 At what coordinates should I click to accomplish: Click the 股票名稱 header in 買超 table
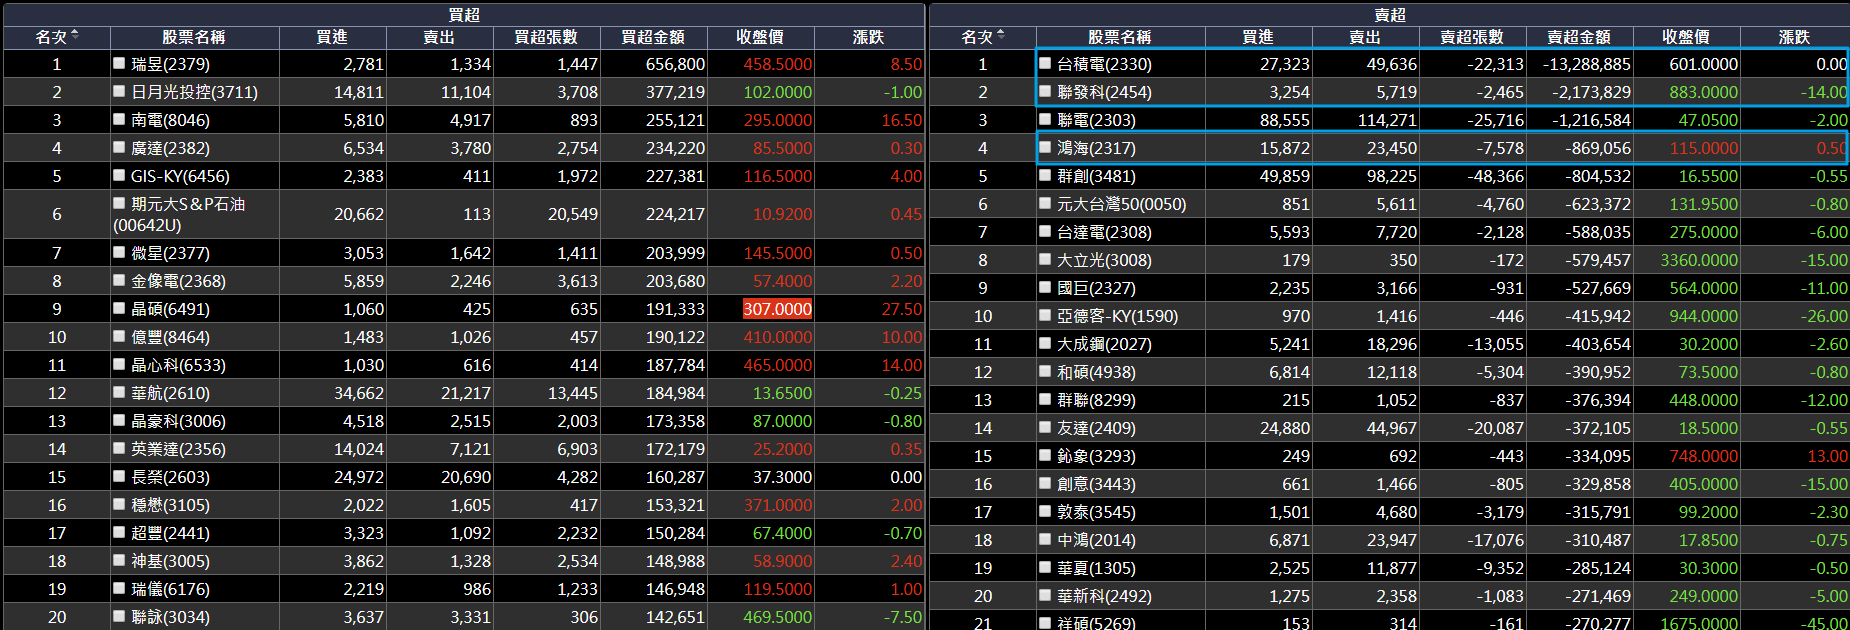click(x=194, y=37)
